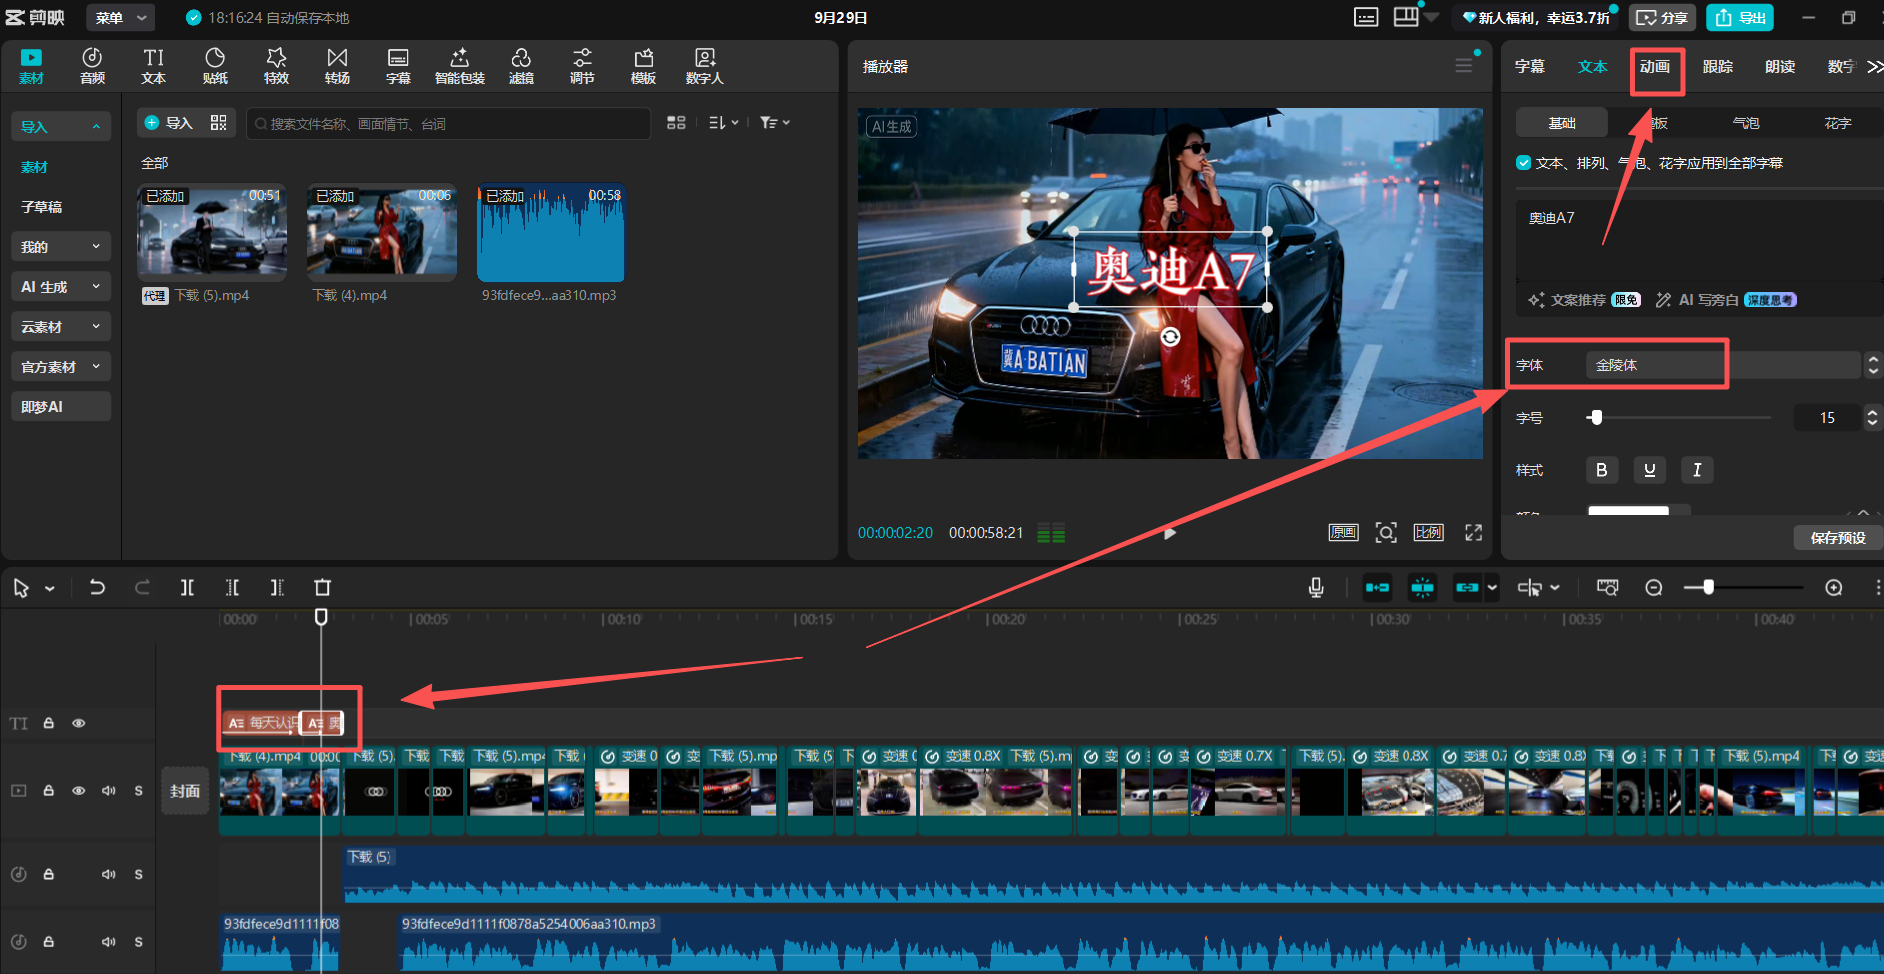The height and width of the screenshot is (974, 1884).
Task: Expand the AI 生成 sidebar section
Action: [x=60, y=287]
